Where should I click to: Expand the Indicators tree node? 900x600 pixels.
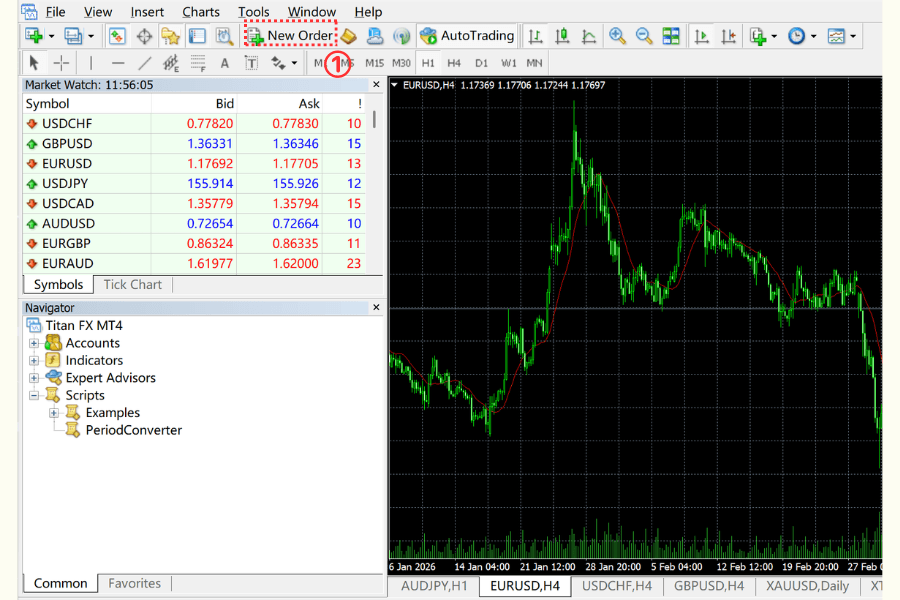[34, 361]
